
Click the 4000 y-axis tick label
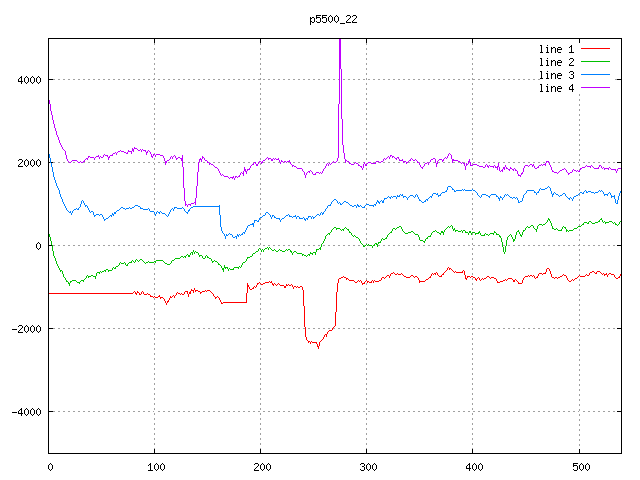[28, 80]
